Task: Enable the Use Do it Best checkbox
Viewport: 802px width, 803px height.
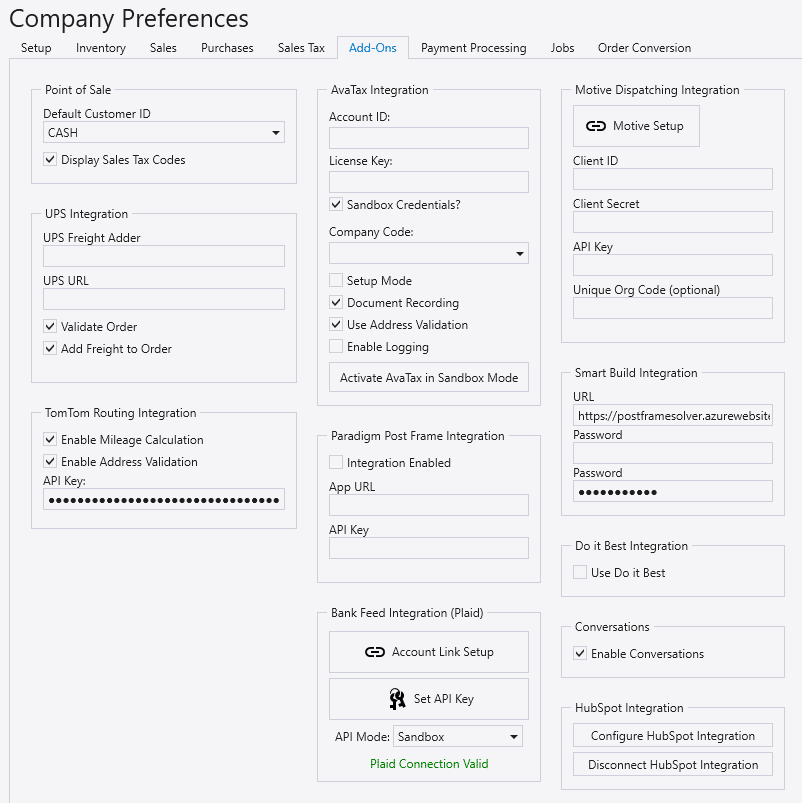Action: point(580,573)
